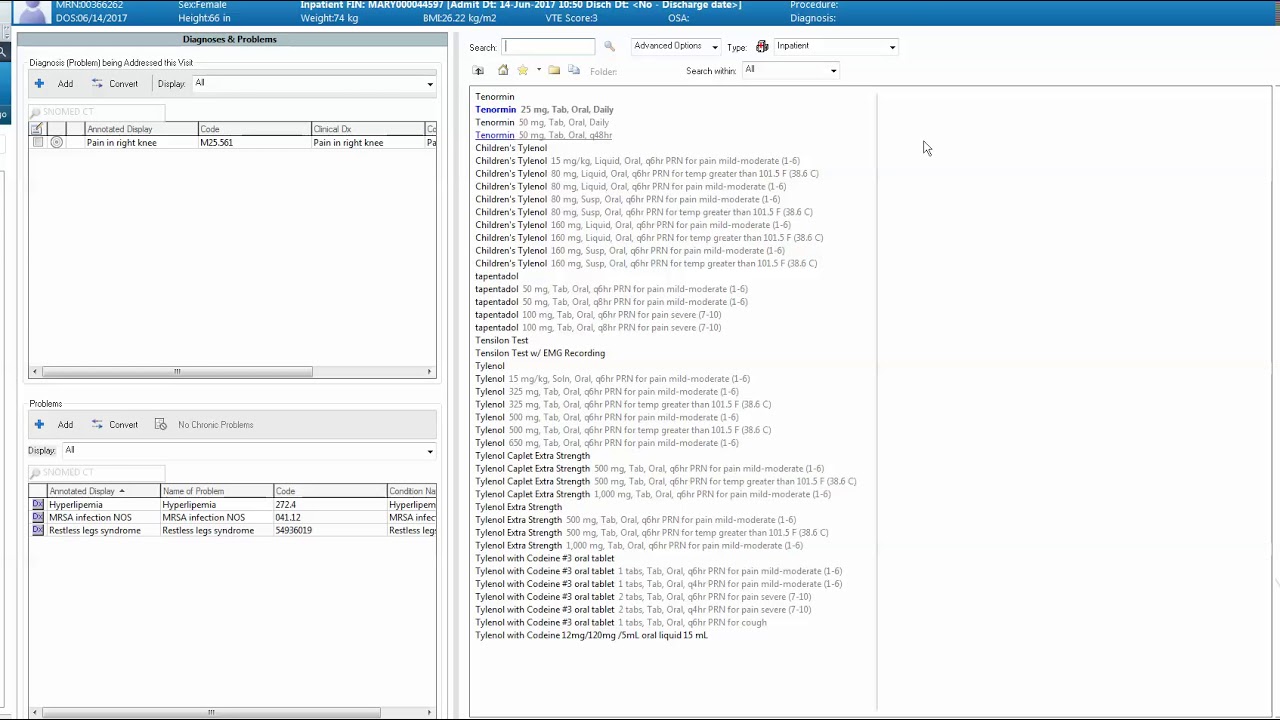Sort diagnoses by Clinical Dx column
1280x720 pixels.
367,129
